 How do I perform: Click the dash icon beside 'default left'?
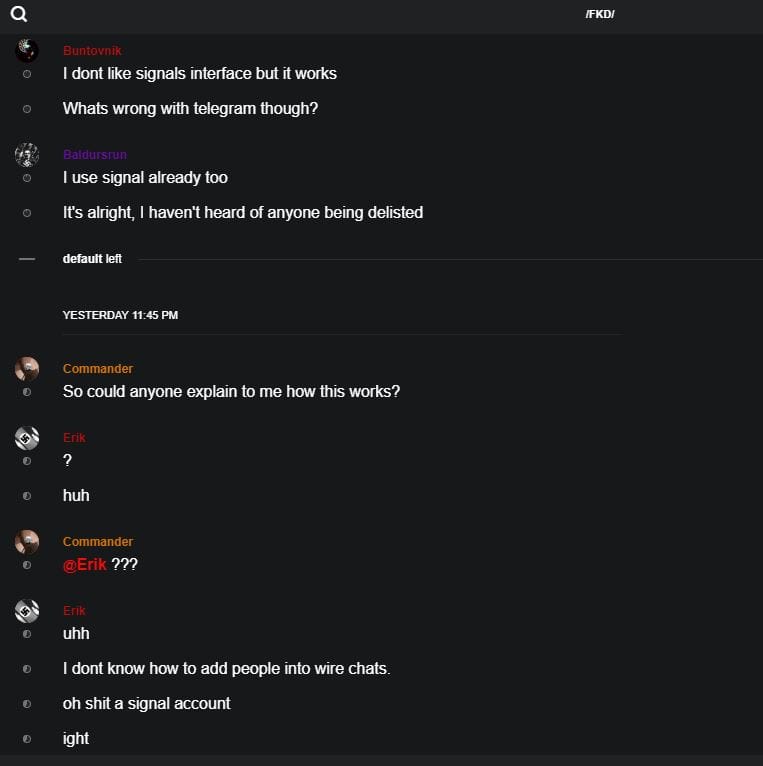pos(27,259)
